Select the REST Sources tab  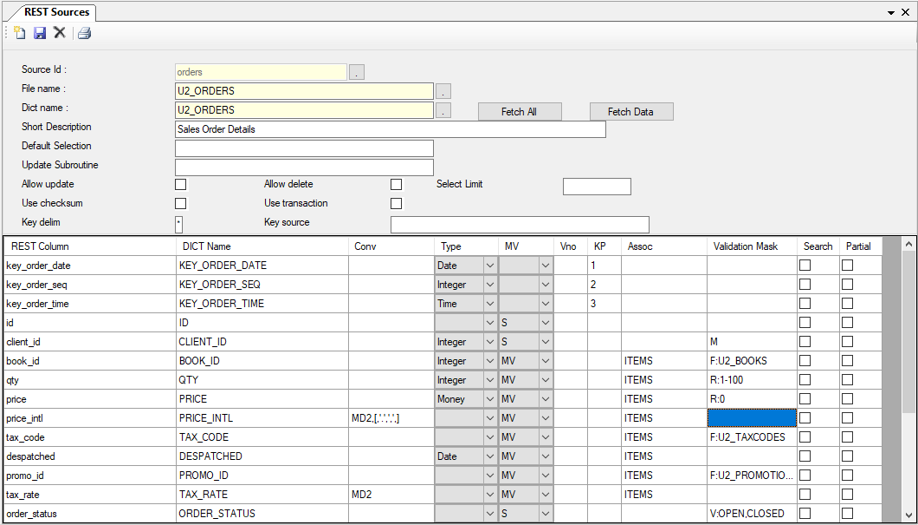pos(56,12)
